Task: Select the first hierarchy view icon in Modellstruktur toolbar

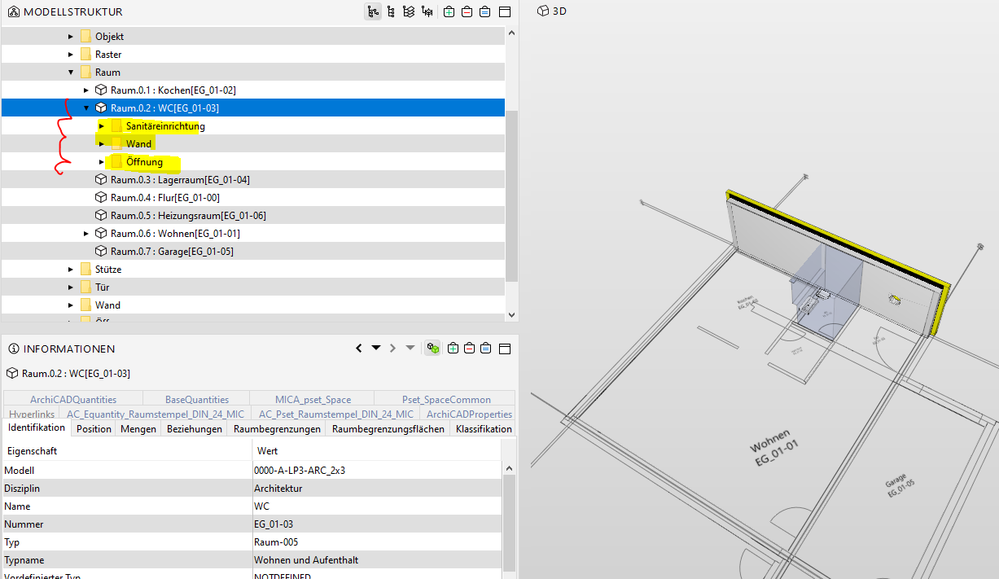Action: (372, 11)
